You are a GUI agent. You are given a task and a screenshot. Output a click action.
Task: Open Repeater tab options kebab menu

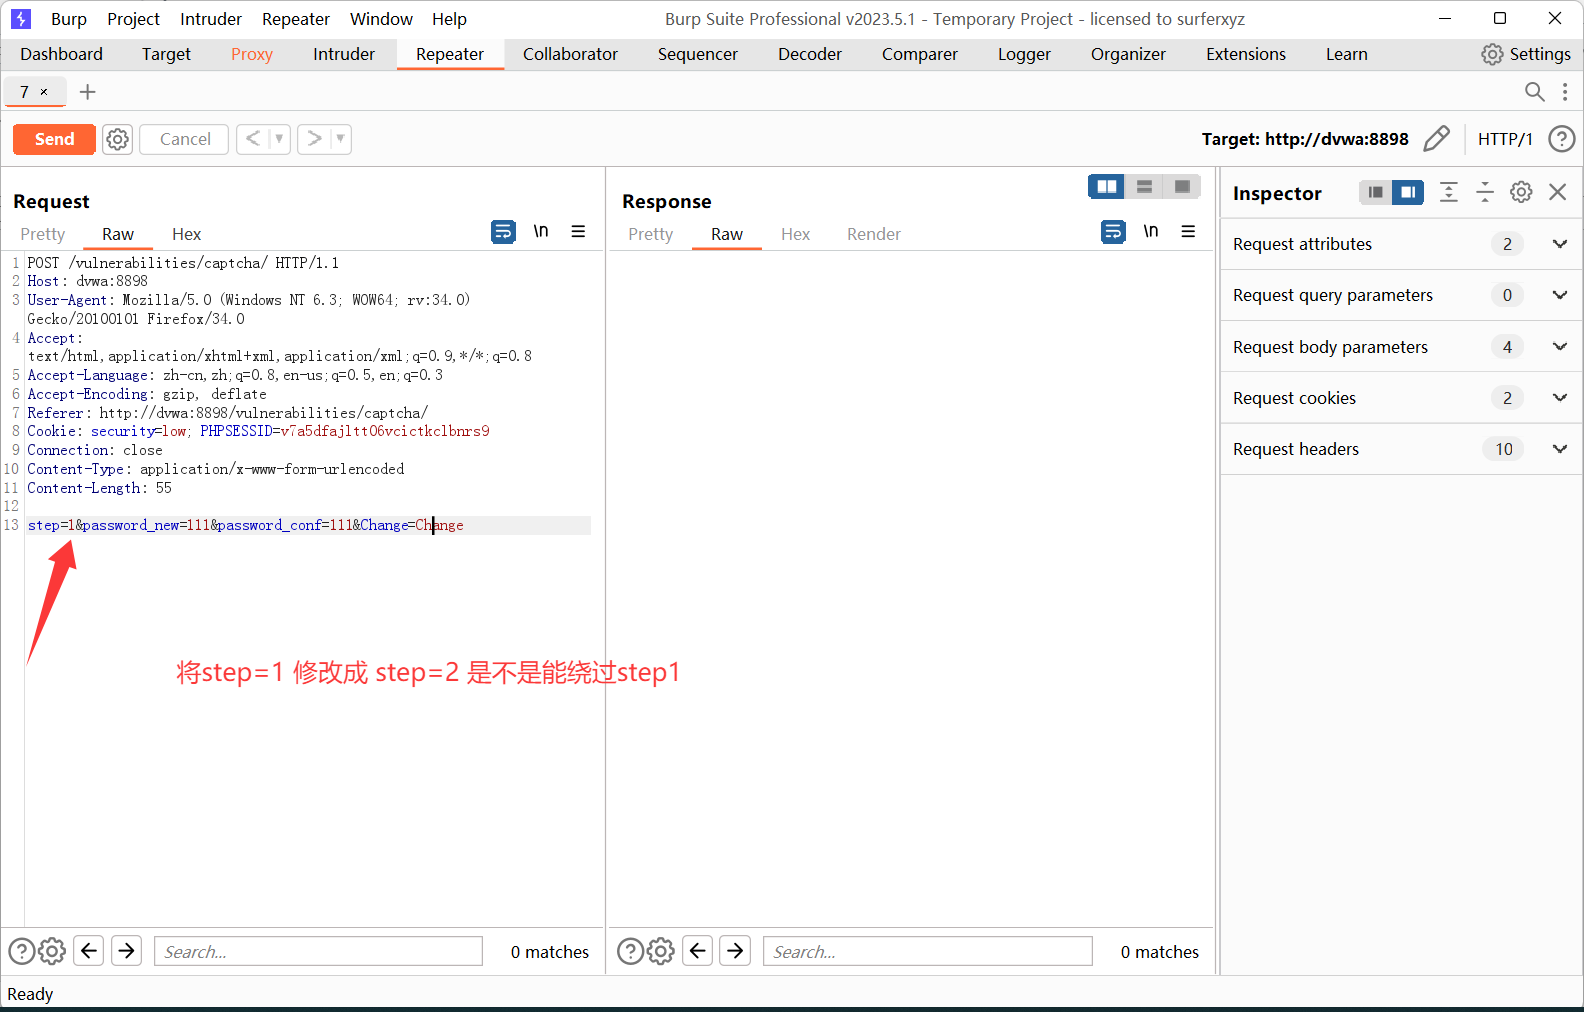[1565, 92]
